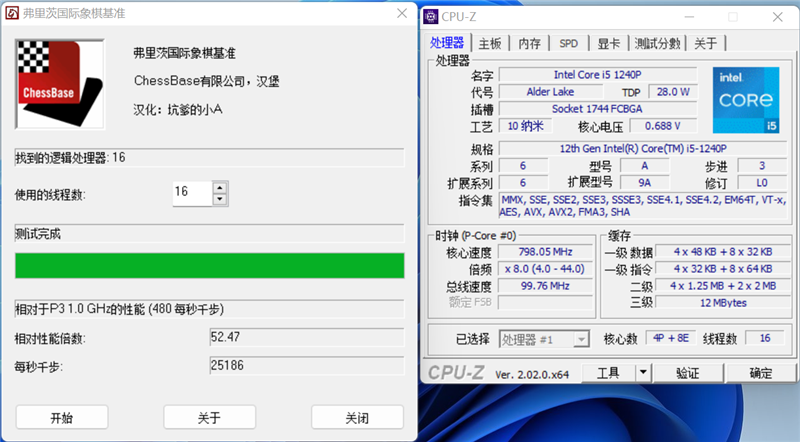Screen dimensions: 800x442
Task: Click the 相对于P3 1.0 GHz的性能 label
Action: [119, 309]
